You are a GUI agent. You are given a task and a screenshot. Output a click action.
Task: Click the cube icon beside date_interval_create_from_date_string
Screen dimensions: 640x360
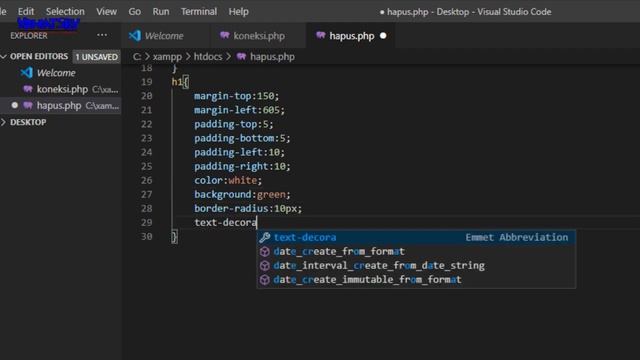pyautogui.click(x=264, y=266)
